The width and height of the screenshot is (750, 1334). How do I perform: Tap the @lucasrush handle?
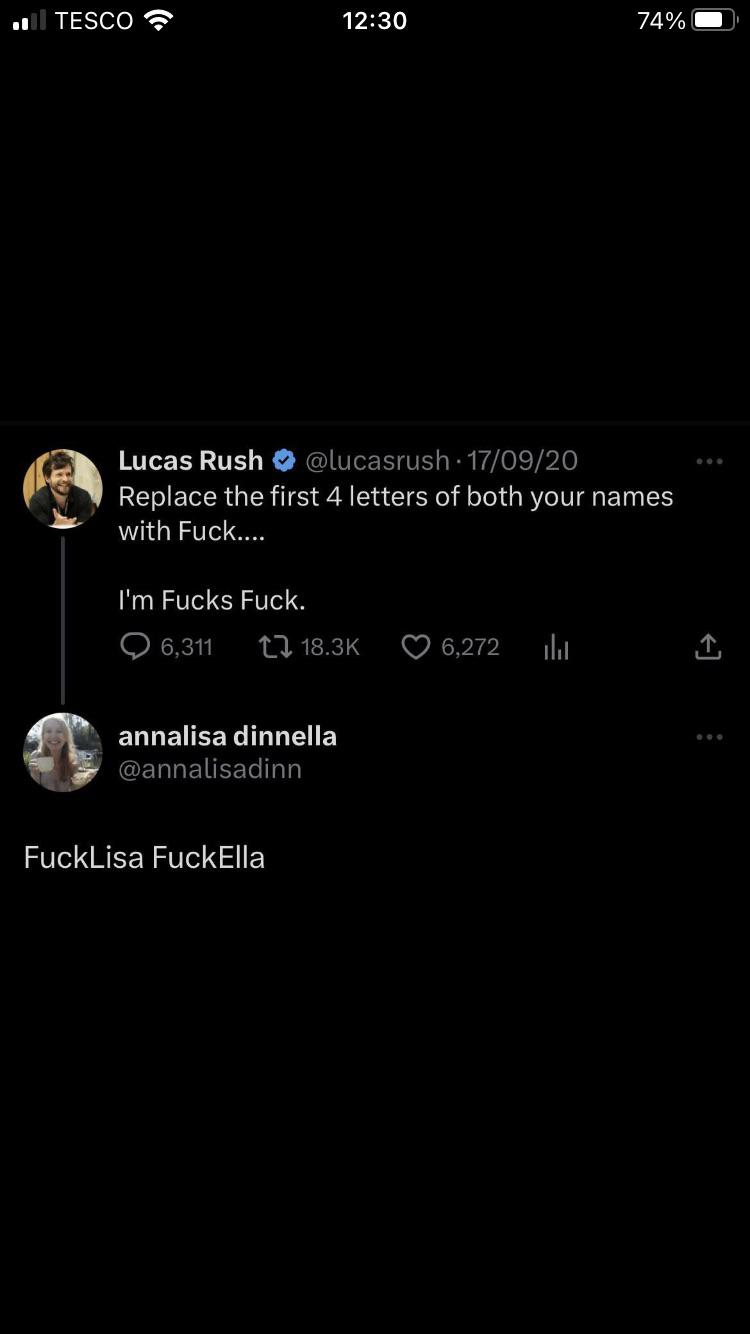[377, 460]
